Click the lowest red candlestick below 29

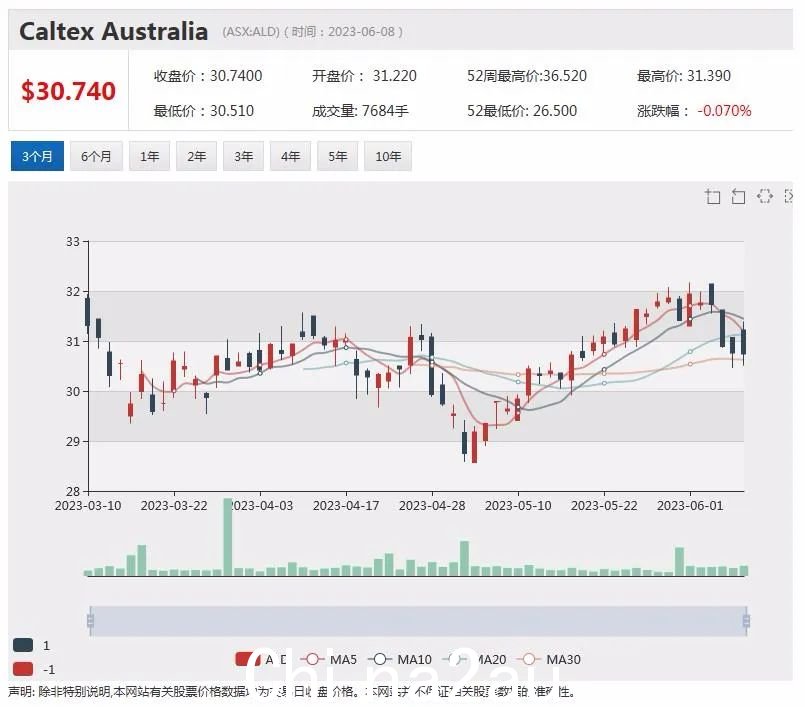(474, 447)
